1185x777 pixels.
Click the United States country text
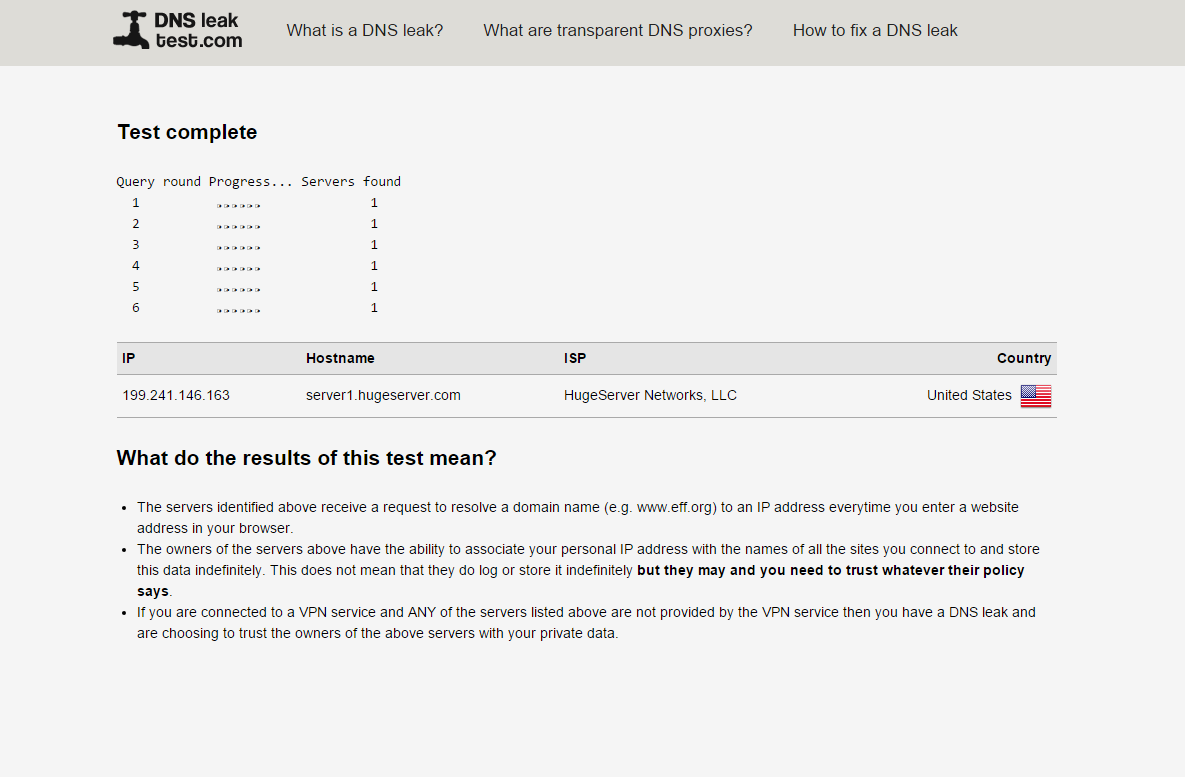point(969,395)
